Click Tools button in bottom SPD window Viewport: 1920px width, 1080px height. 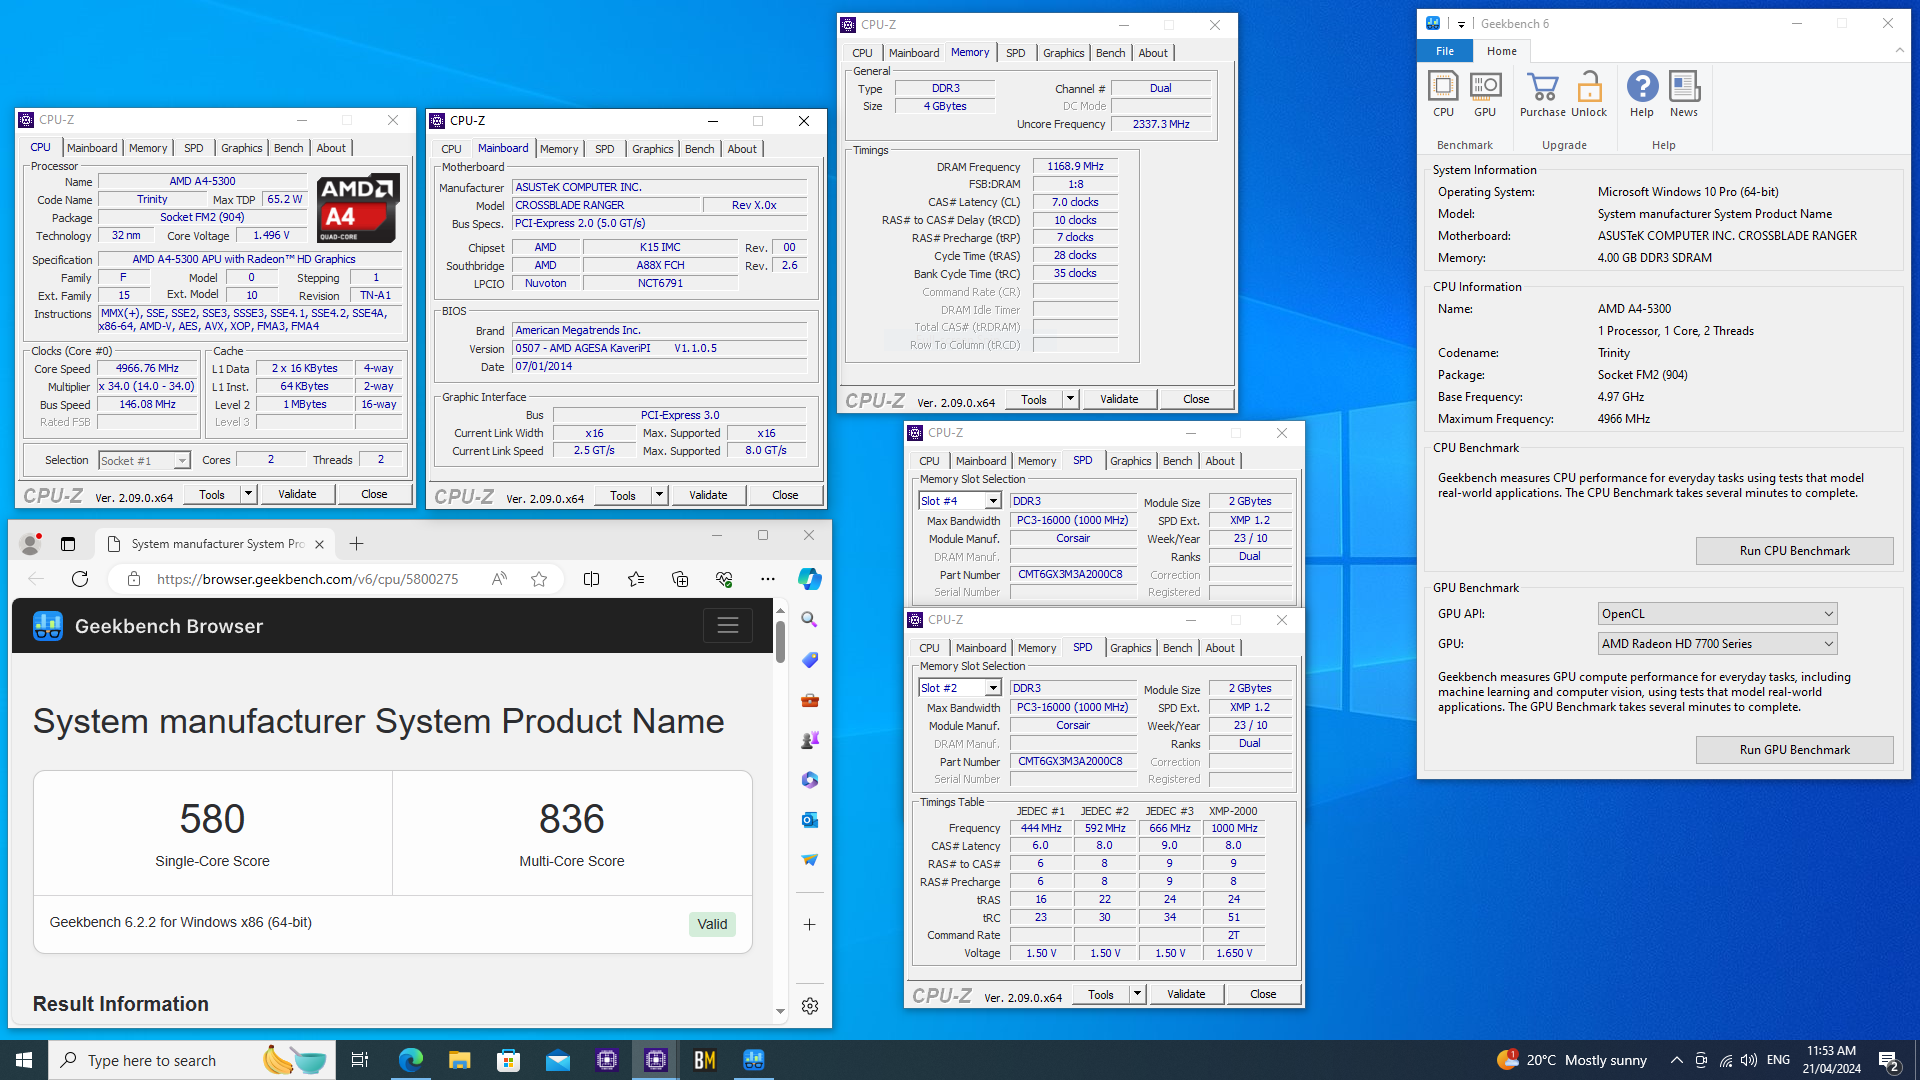tap(1101, 994)
